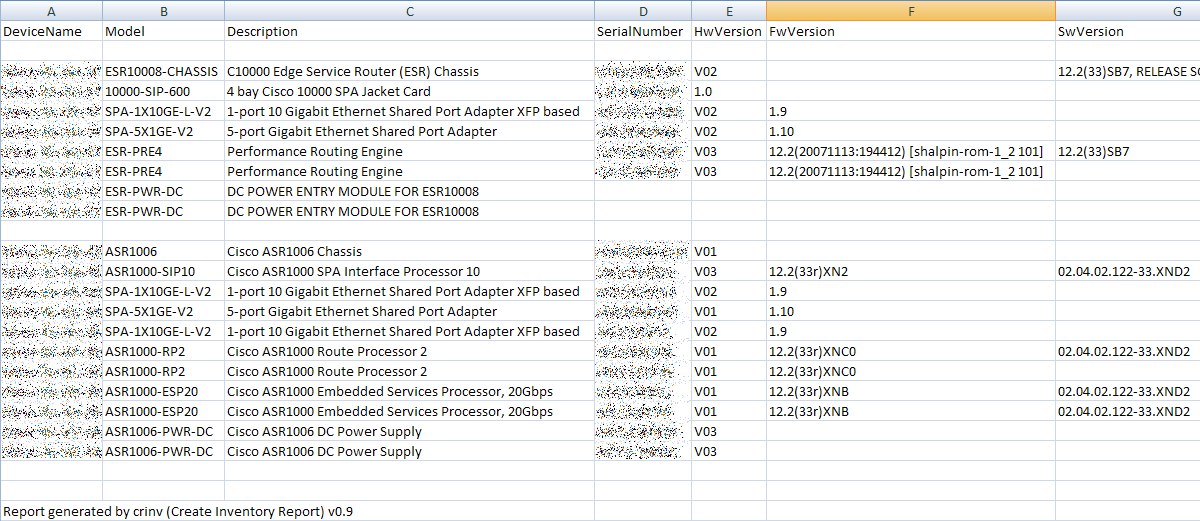
Task: Select column E header
Action: [x=729, y=10]
